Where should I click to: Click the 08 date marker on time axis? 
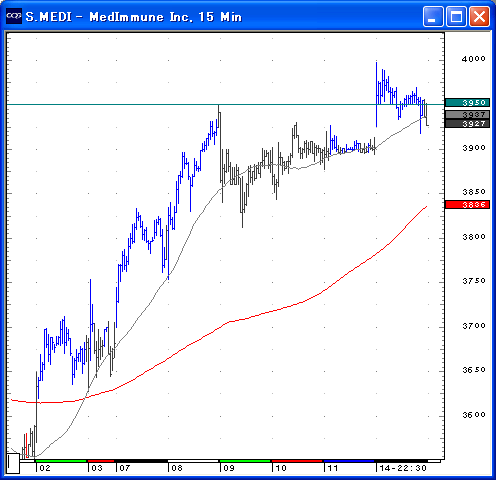[x=177, y=468]
